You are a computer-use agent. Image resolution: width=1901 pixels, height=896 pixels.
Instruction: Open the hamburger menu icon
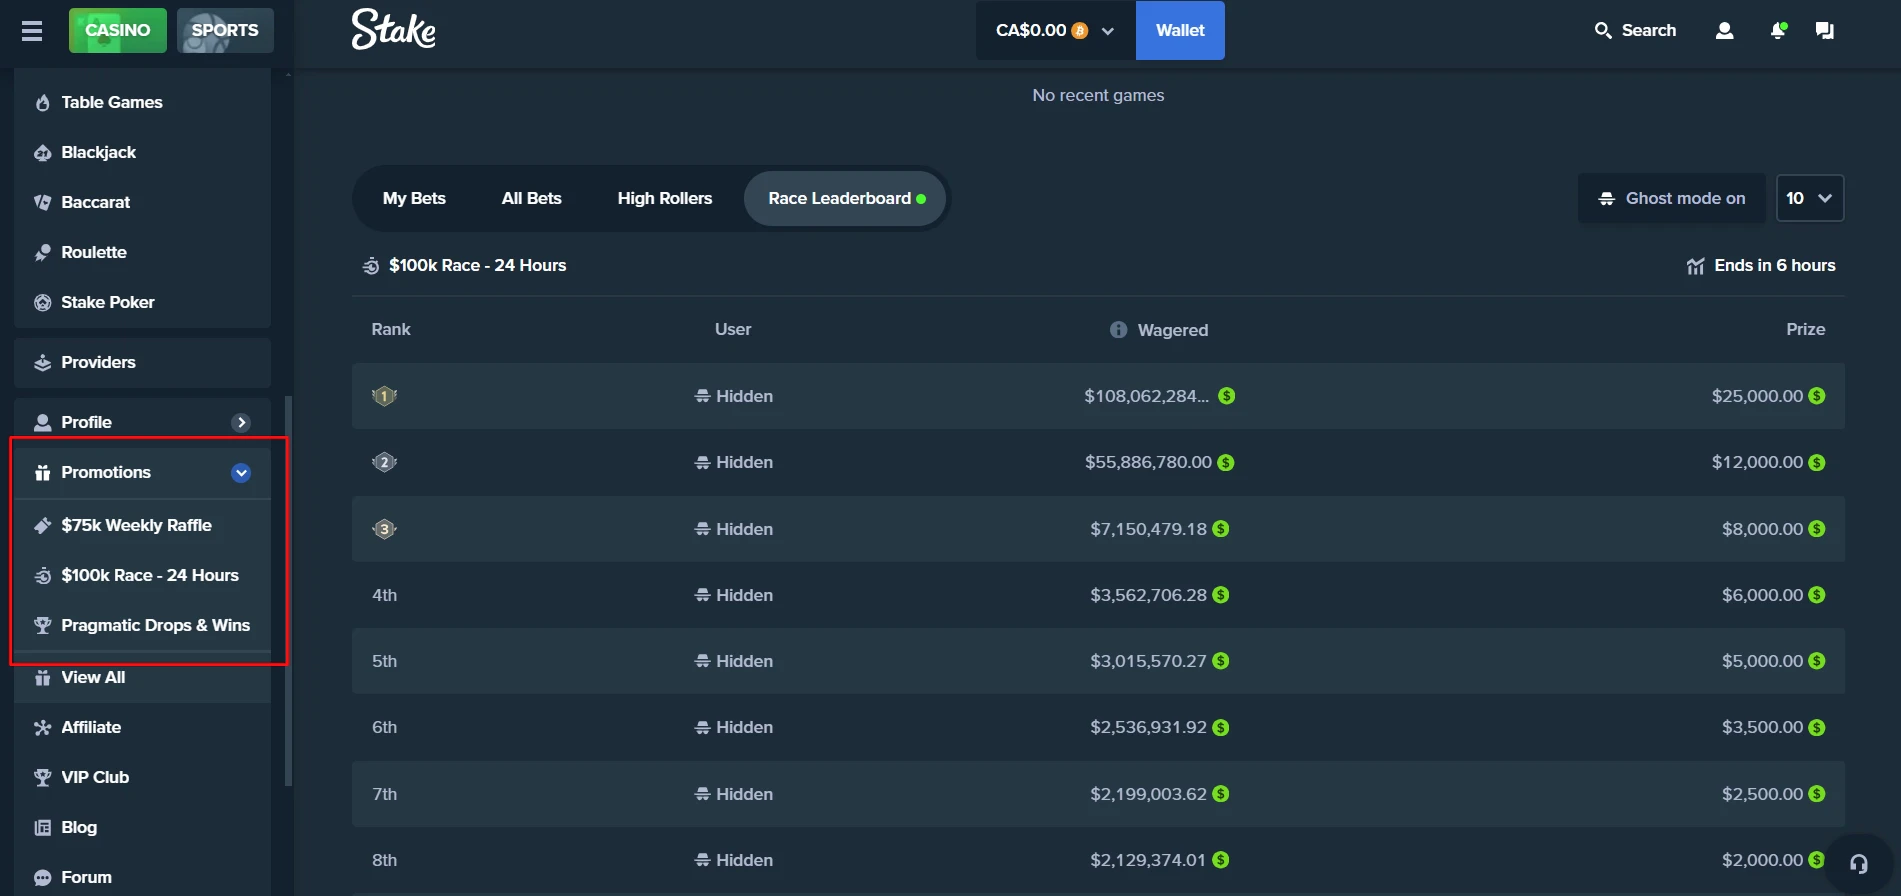32,31
